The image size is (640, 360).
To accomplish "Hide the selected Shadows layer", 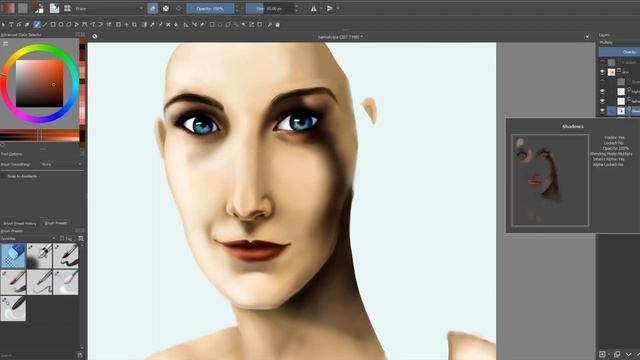I will click(x=602, y=111).
